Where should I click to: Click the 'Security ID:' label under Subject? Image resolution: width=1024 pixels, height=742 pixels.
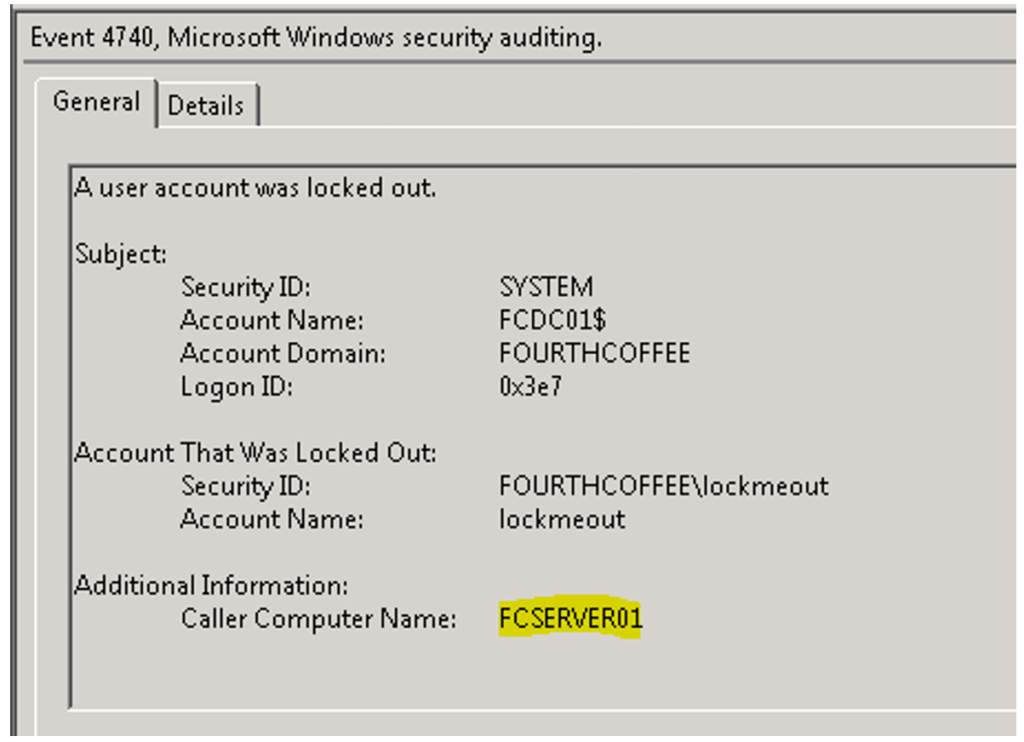coord(246,287)
